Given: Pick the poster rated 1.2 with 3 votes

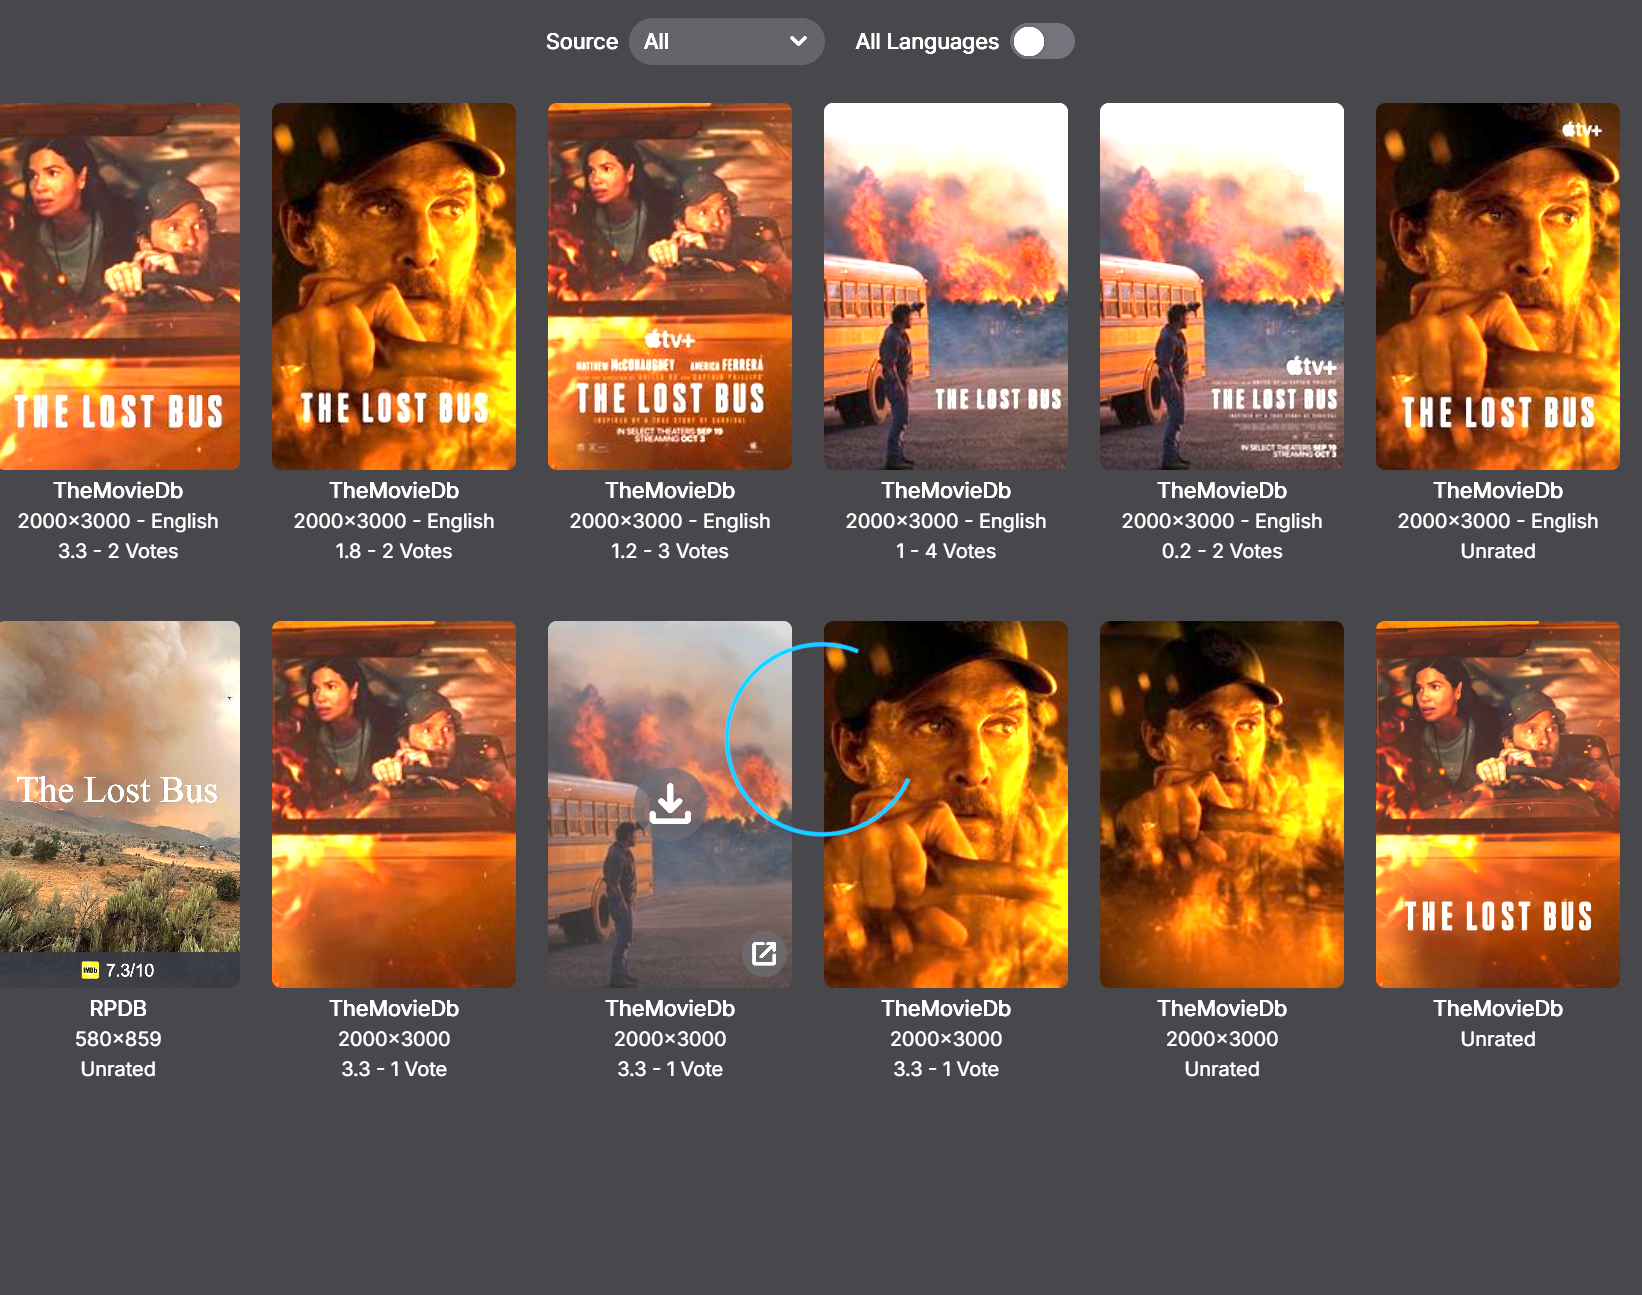Looking at the screenshot, I should (x=670, y=286).
